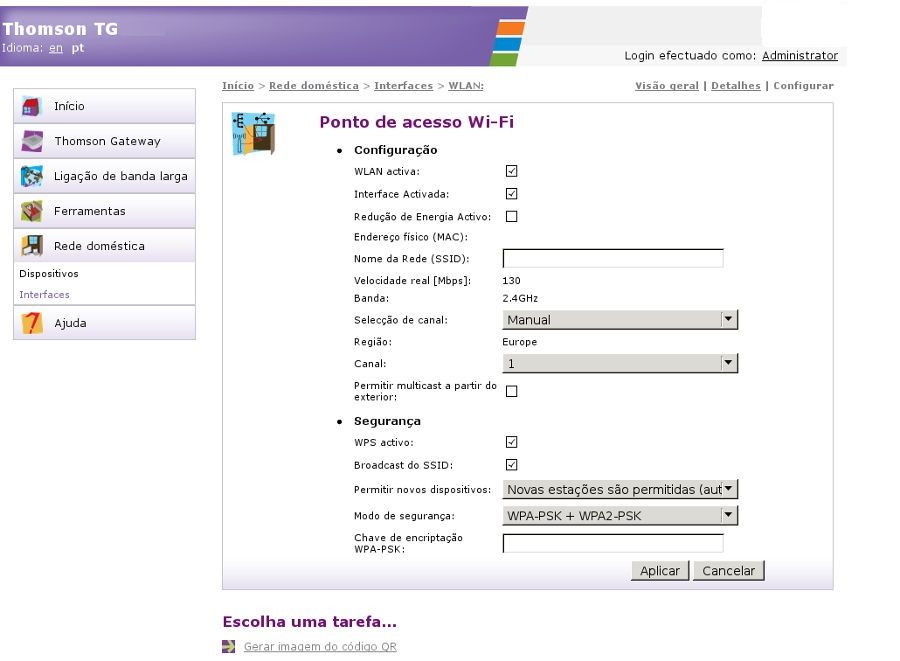Select Dispositivos submenu entry

pos(49,274)
